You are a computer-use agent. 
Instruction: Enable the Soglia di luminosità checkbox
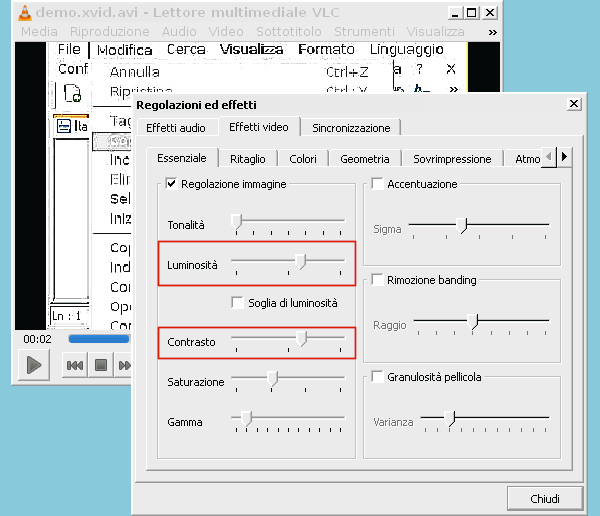237,302
